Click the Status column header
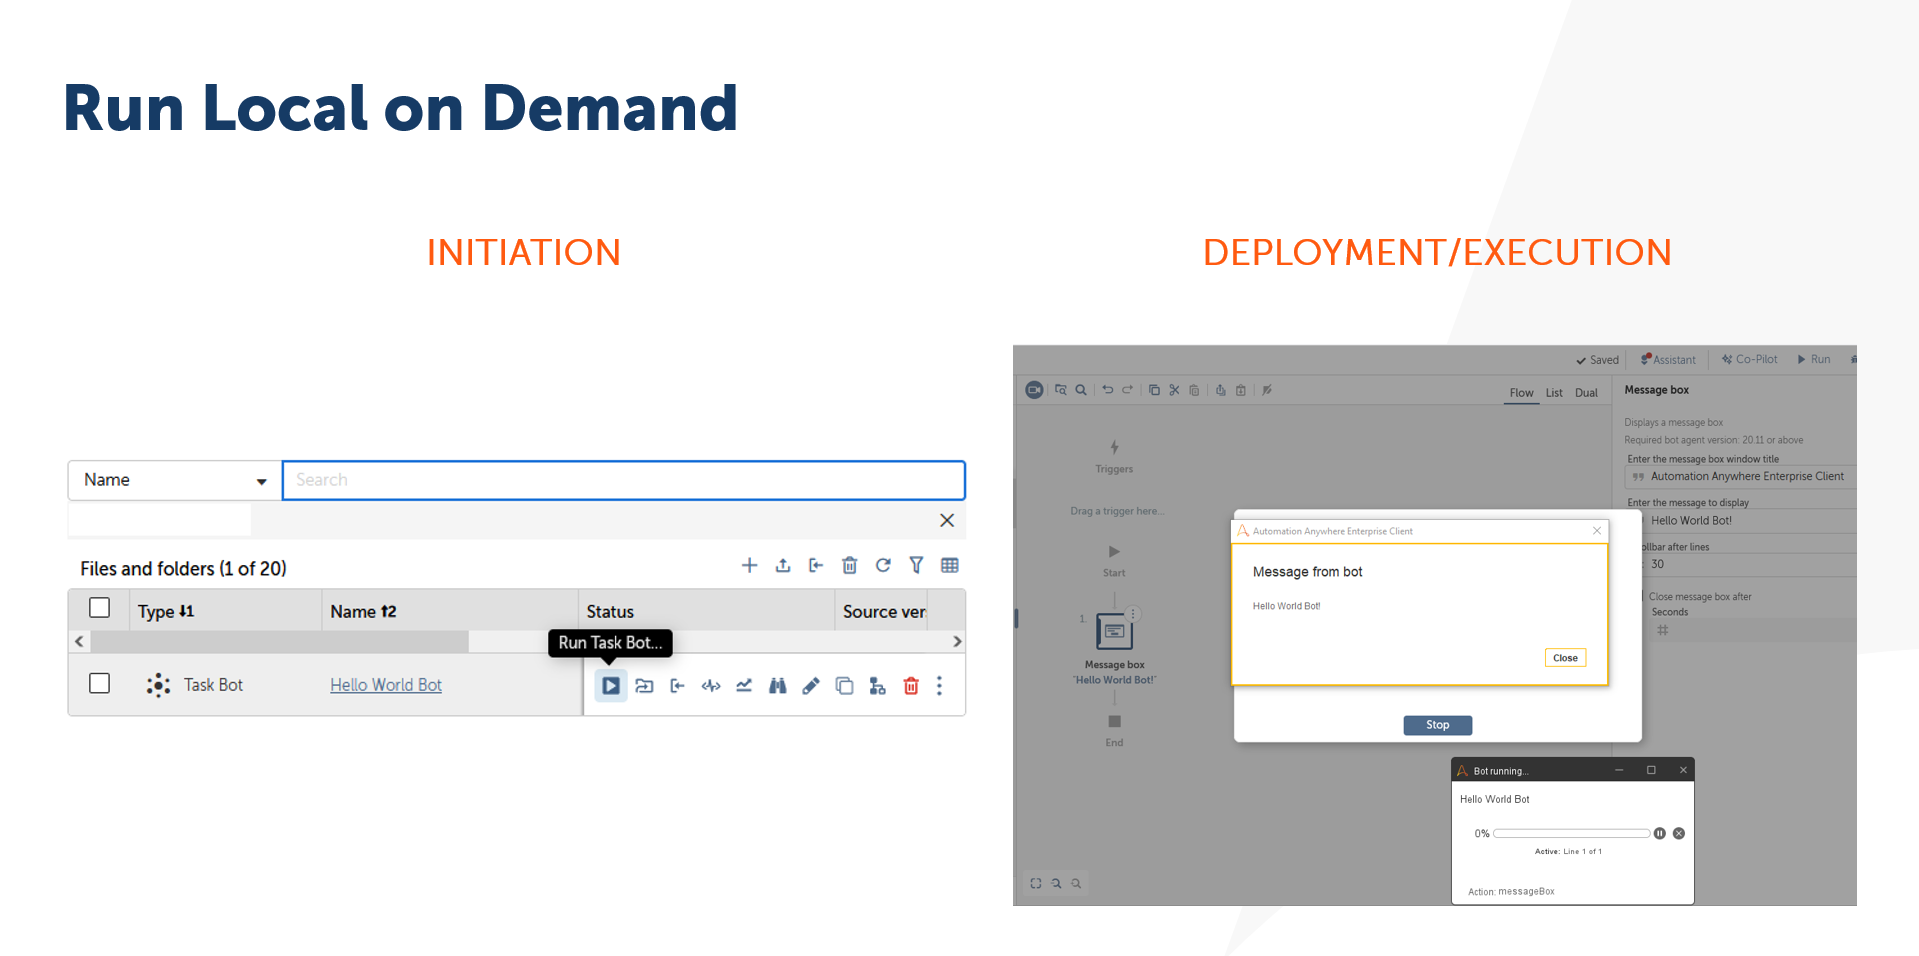 pos(610,611)
